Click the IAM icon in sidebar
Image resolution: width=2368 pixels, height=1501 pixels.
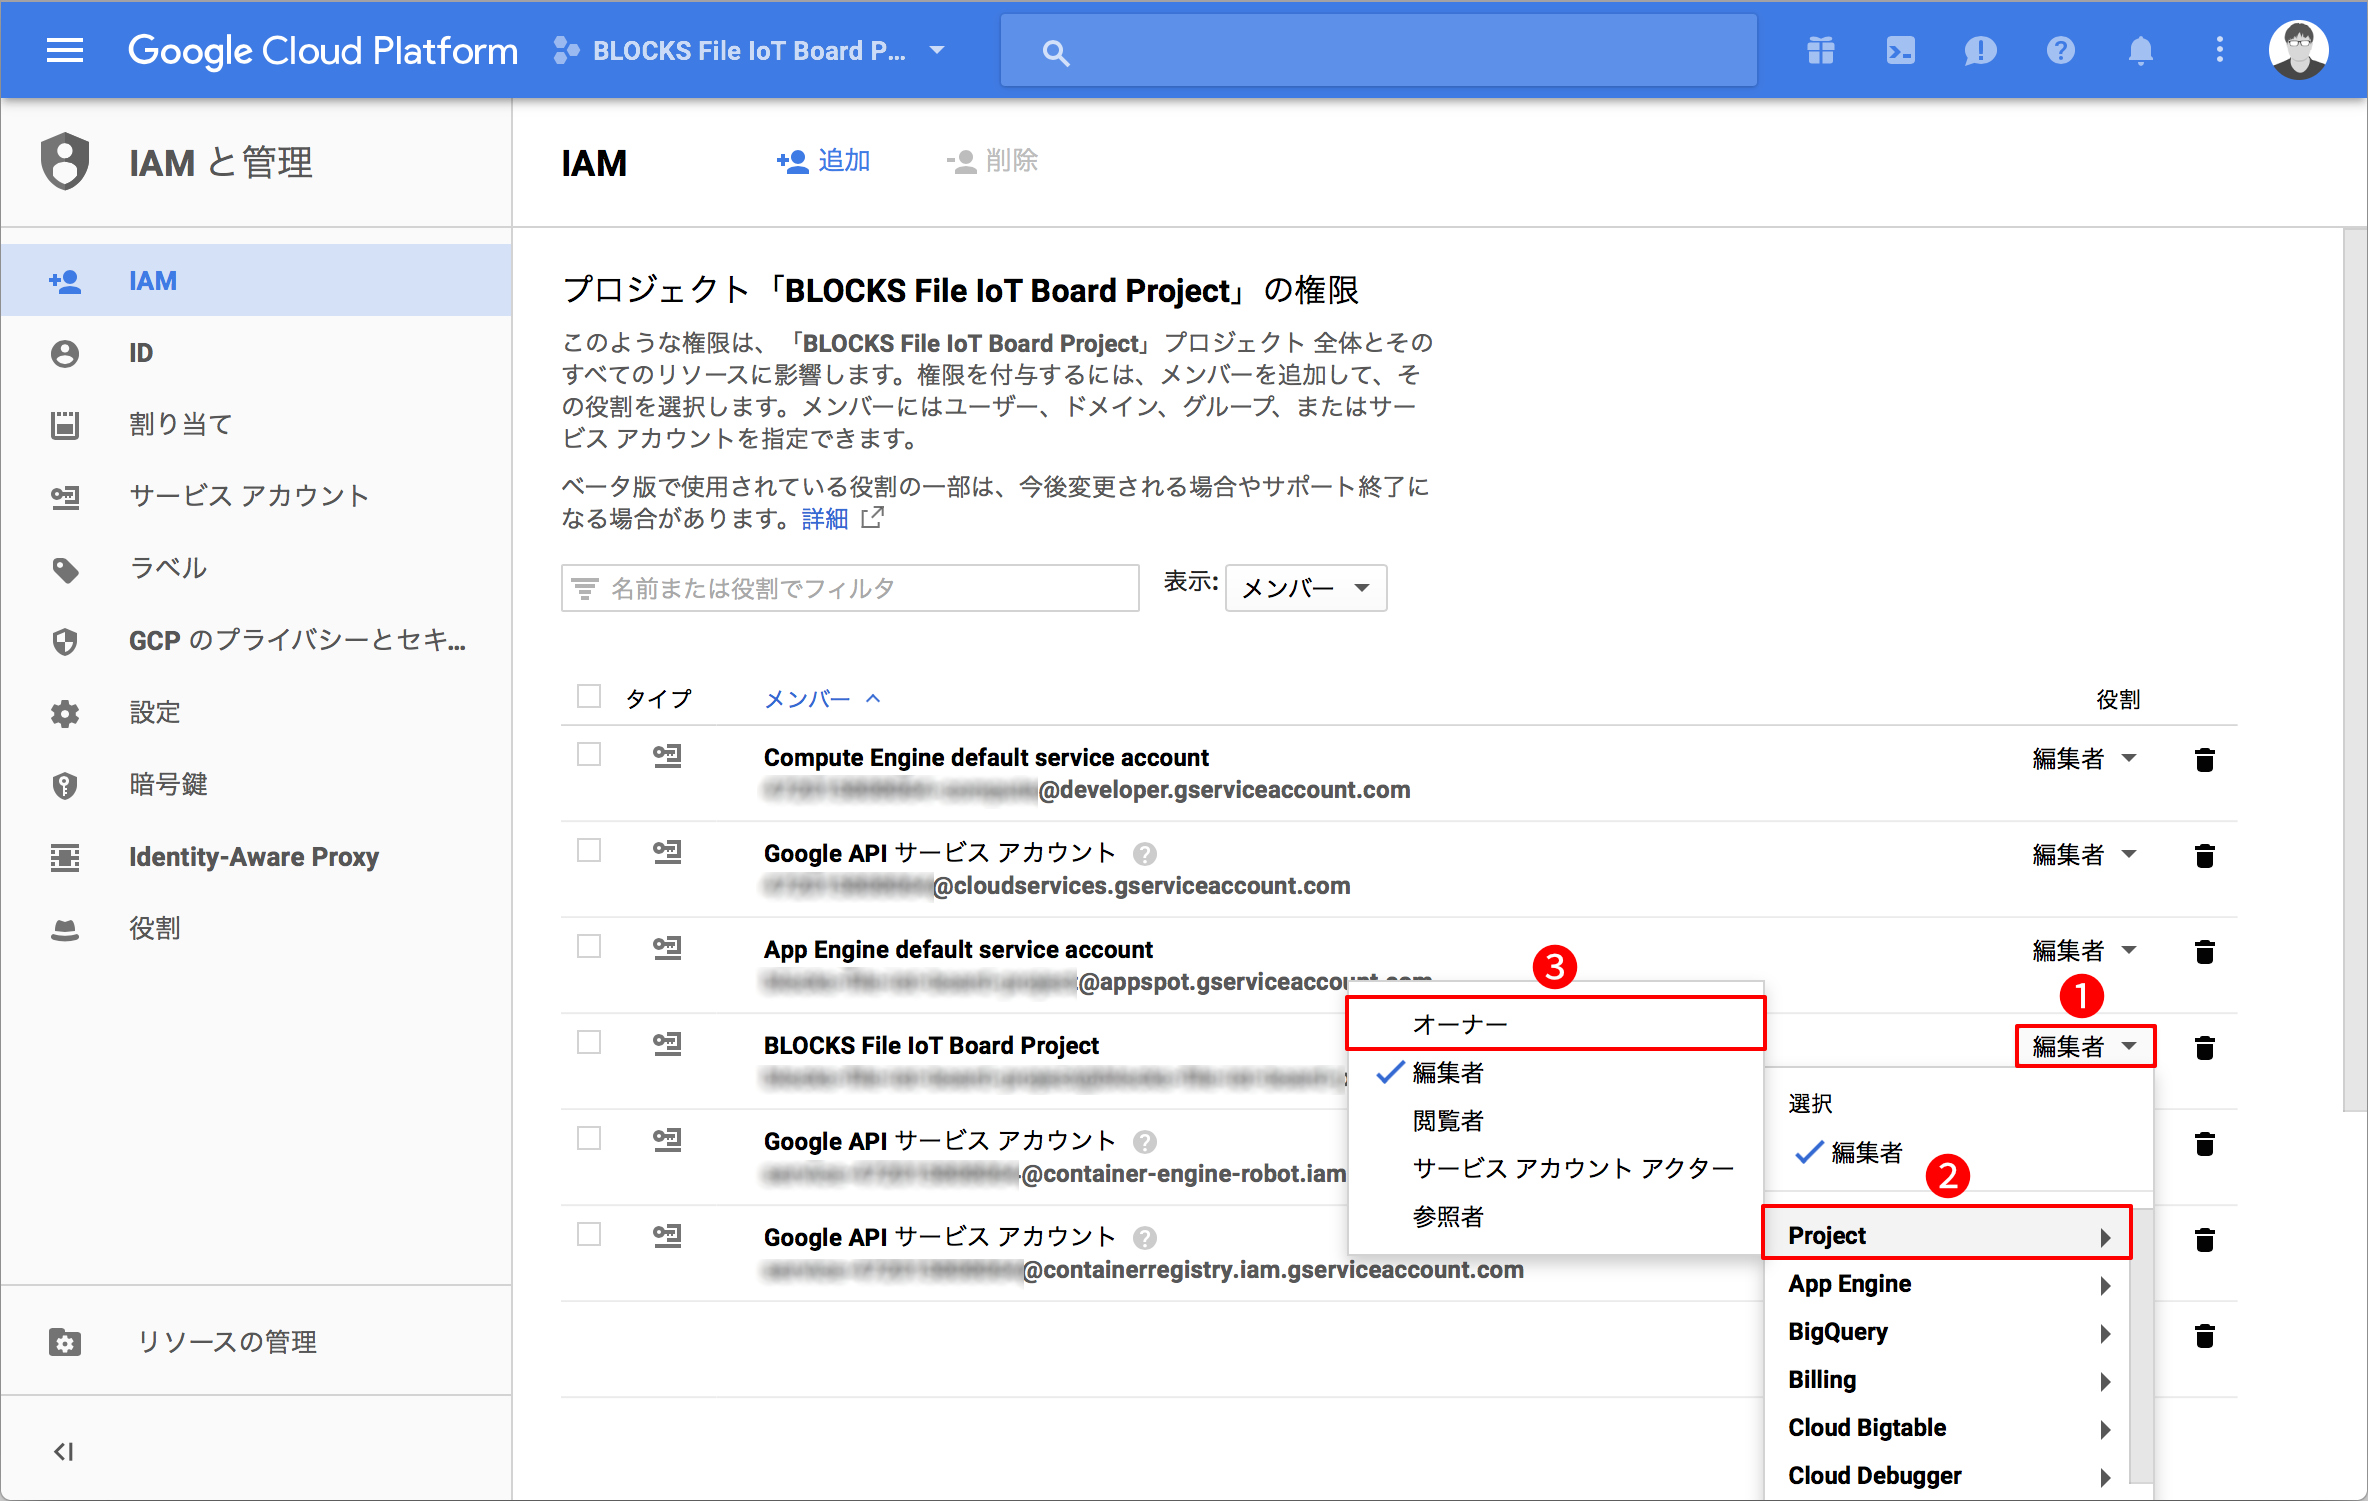click(x=67, y=278)
